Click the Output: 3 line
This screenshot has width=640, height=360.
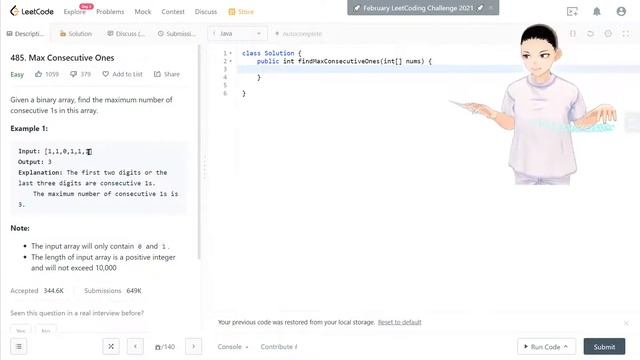35,162
